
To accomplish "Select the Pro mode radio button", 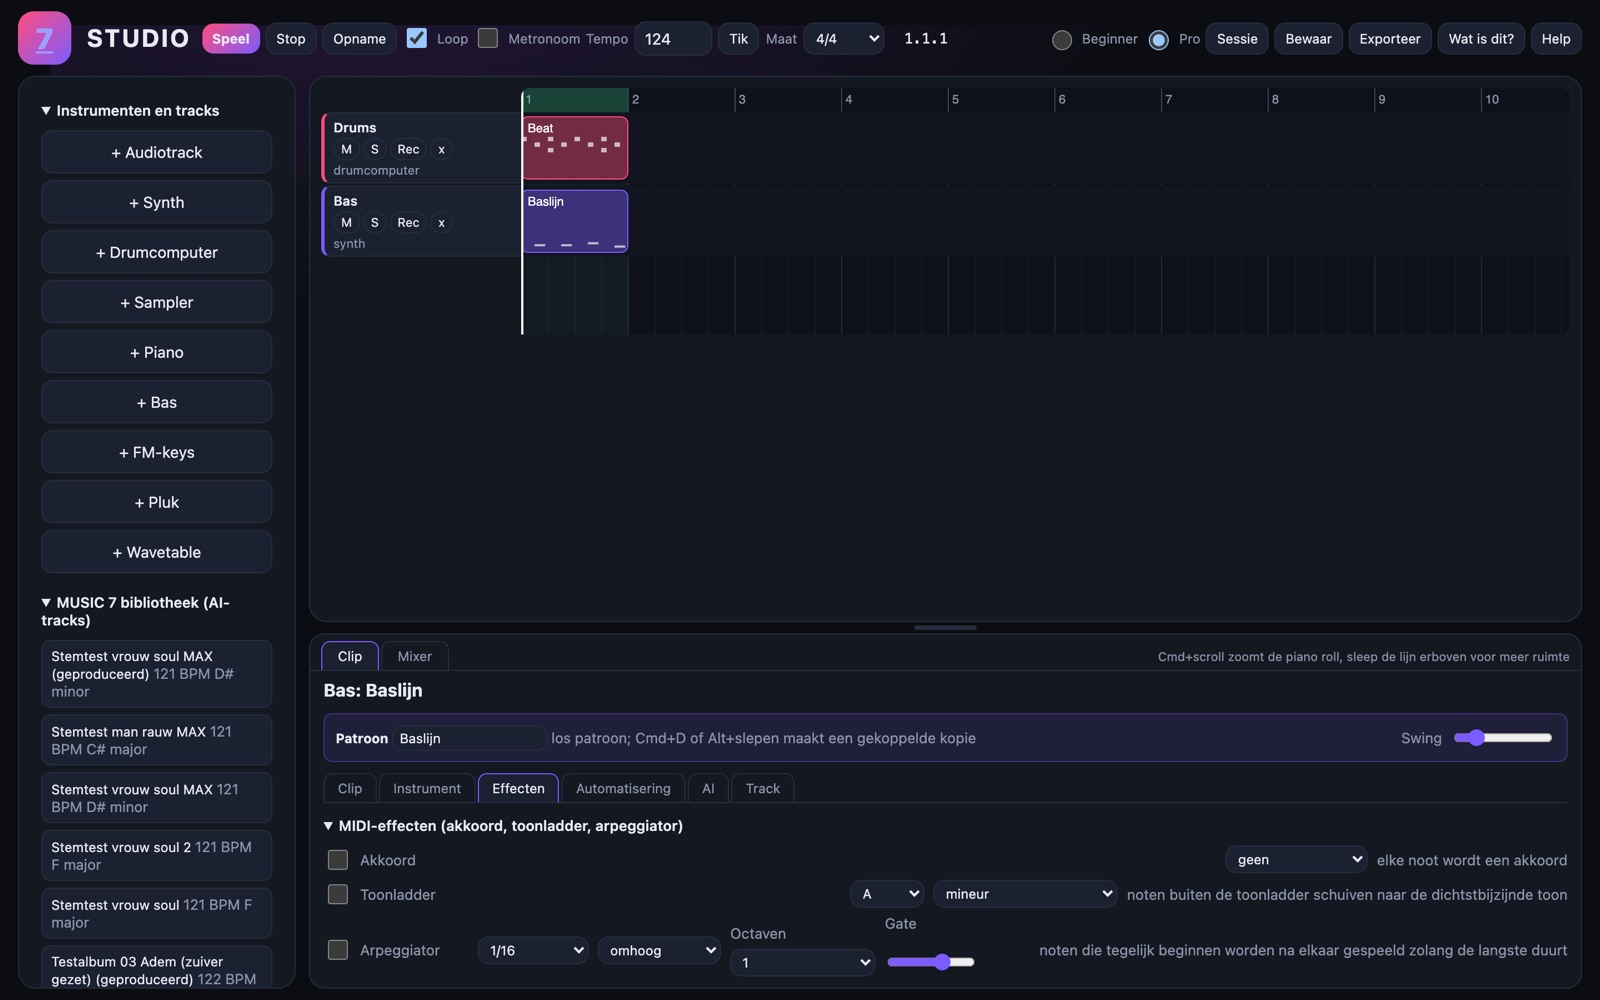I will pyautogui.click(x=1158, y=39).
